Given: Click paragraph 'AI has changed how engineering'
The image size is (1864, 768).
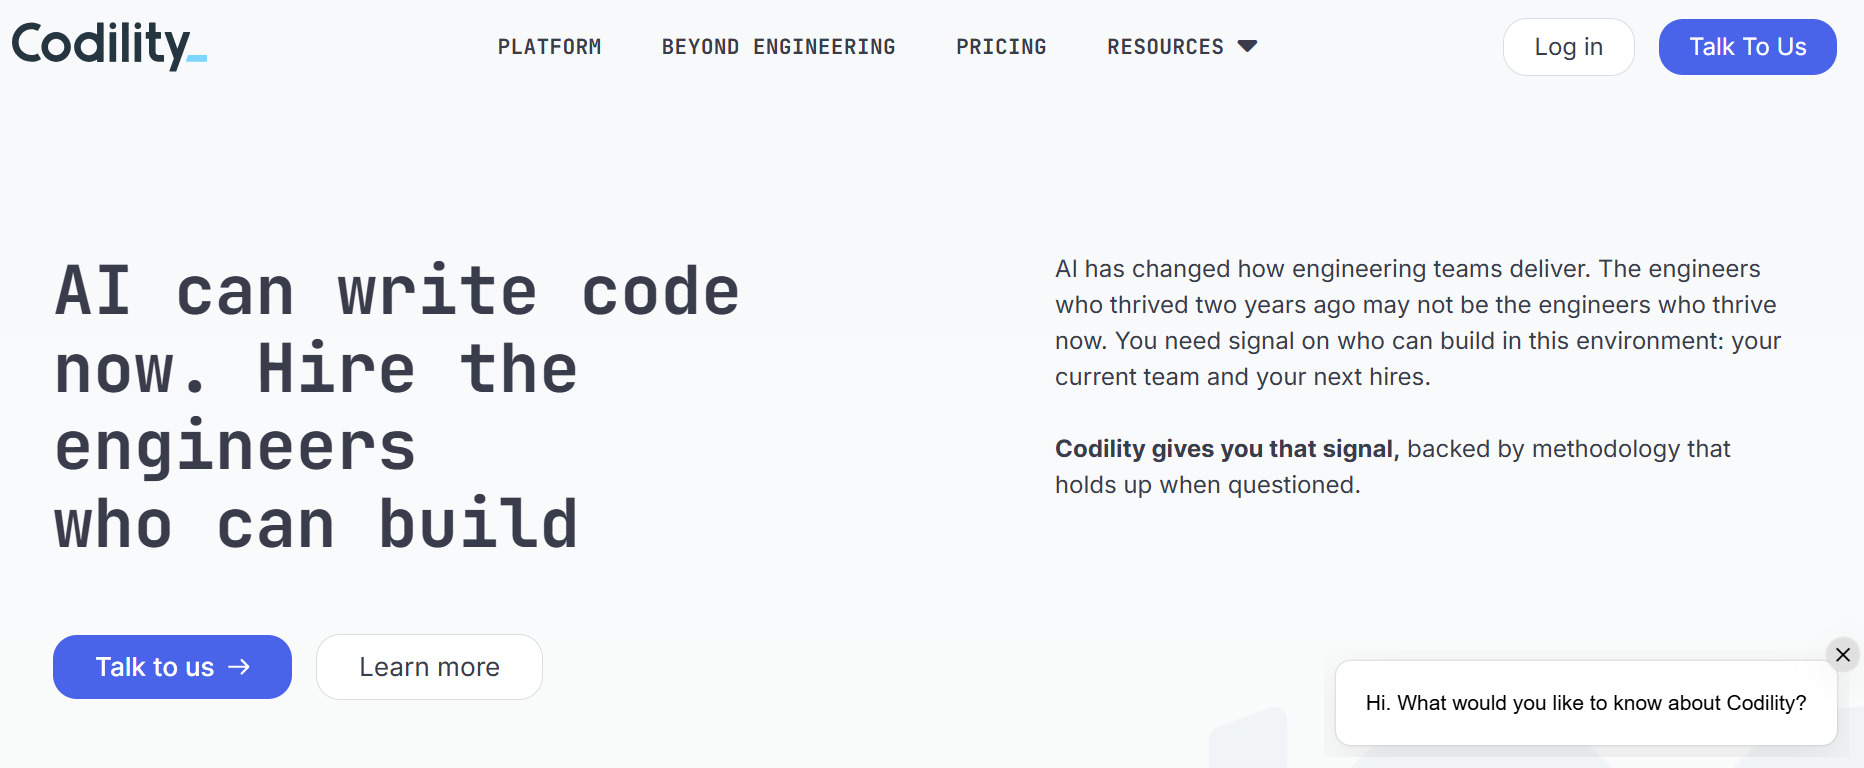Looking at the screenshot, I should pyautogui.click(x=1418, y=323).
